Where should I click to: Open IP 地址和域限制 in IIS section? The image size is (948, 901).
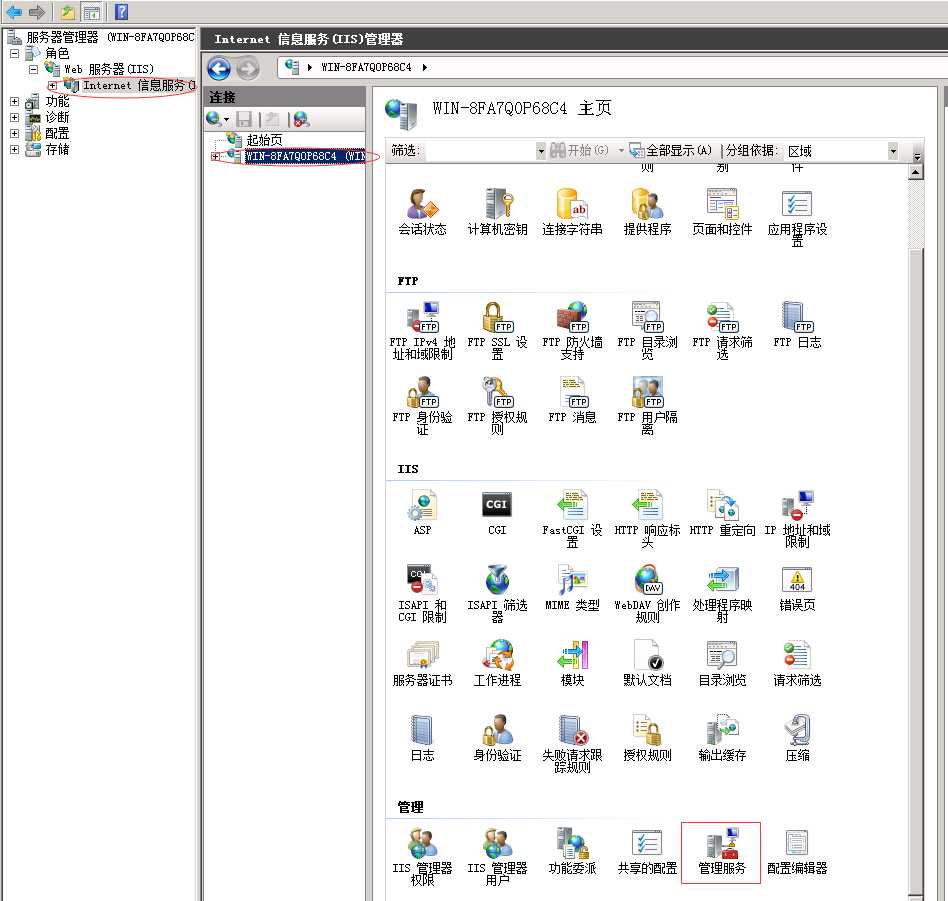tap(797, 518)
